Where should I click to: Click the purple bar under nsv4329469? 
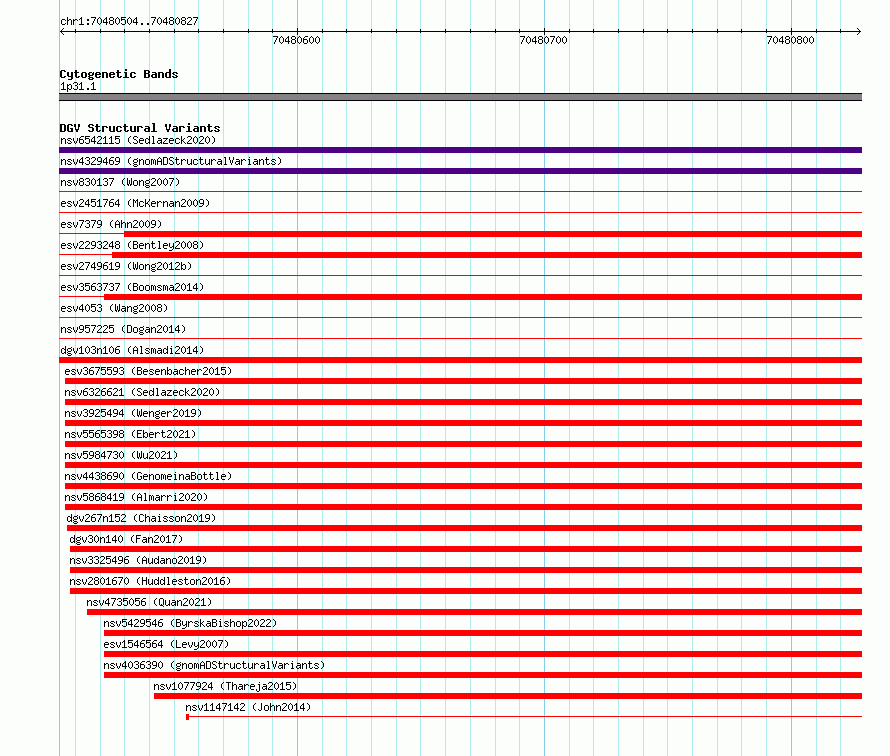460,171
